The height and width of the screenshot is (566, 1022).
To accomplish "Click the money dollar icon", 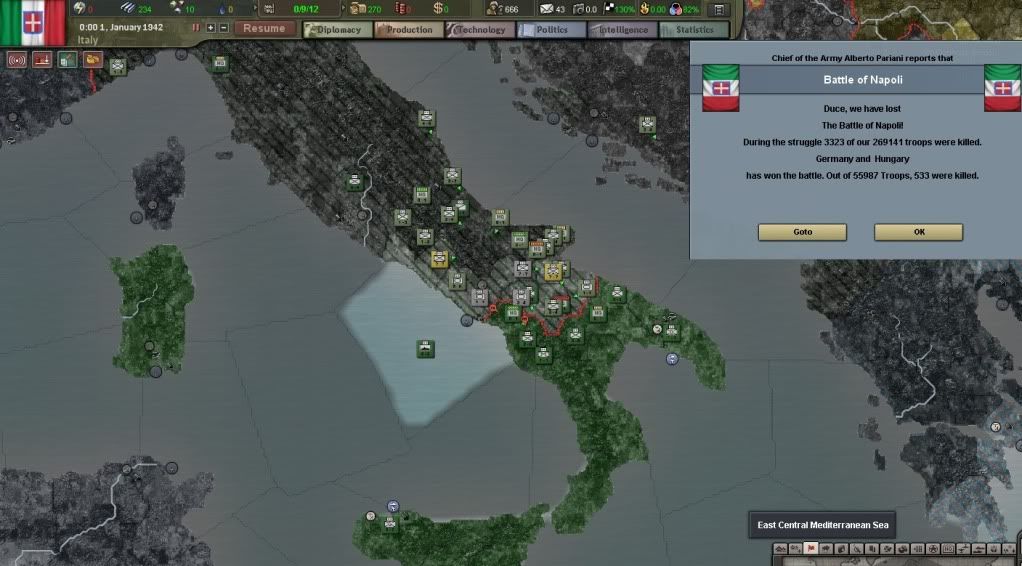I will click(x=438, y=8).
